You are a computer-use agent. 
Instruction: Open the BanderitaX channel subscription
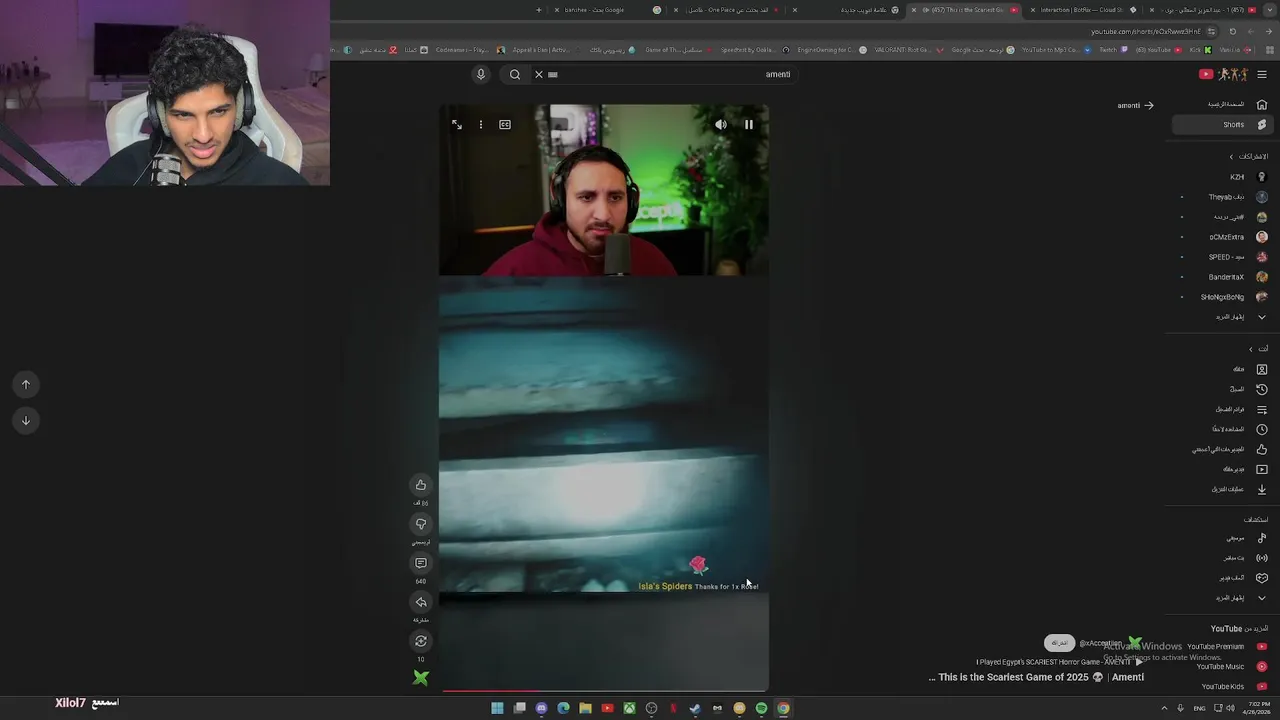[x=1222, y=277]
